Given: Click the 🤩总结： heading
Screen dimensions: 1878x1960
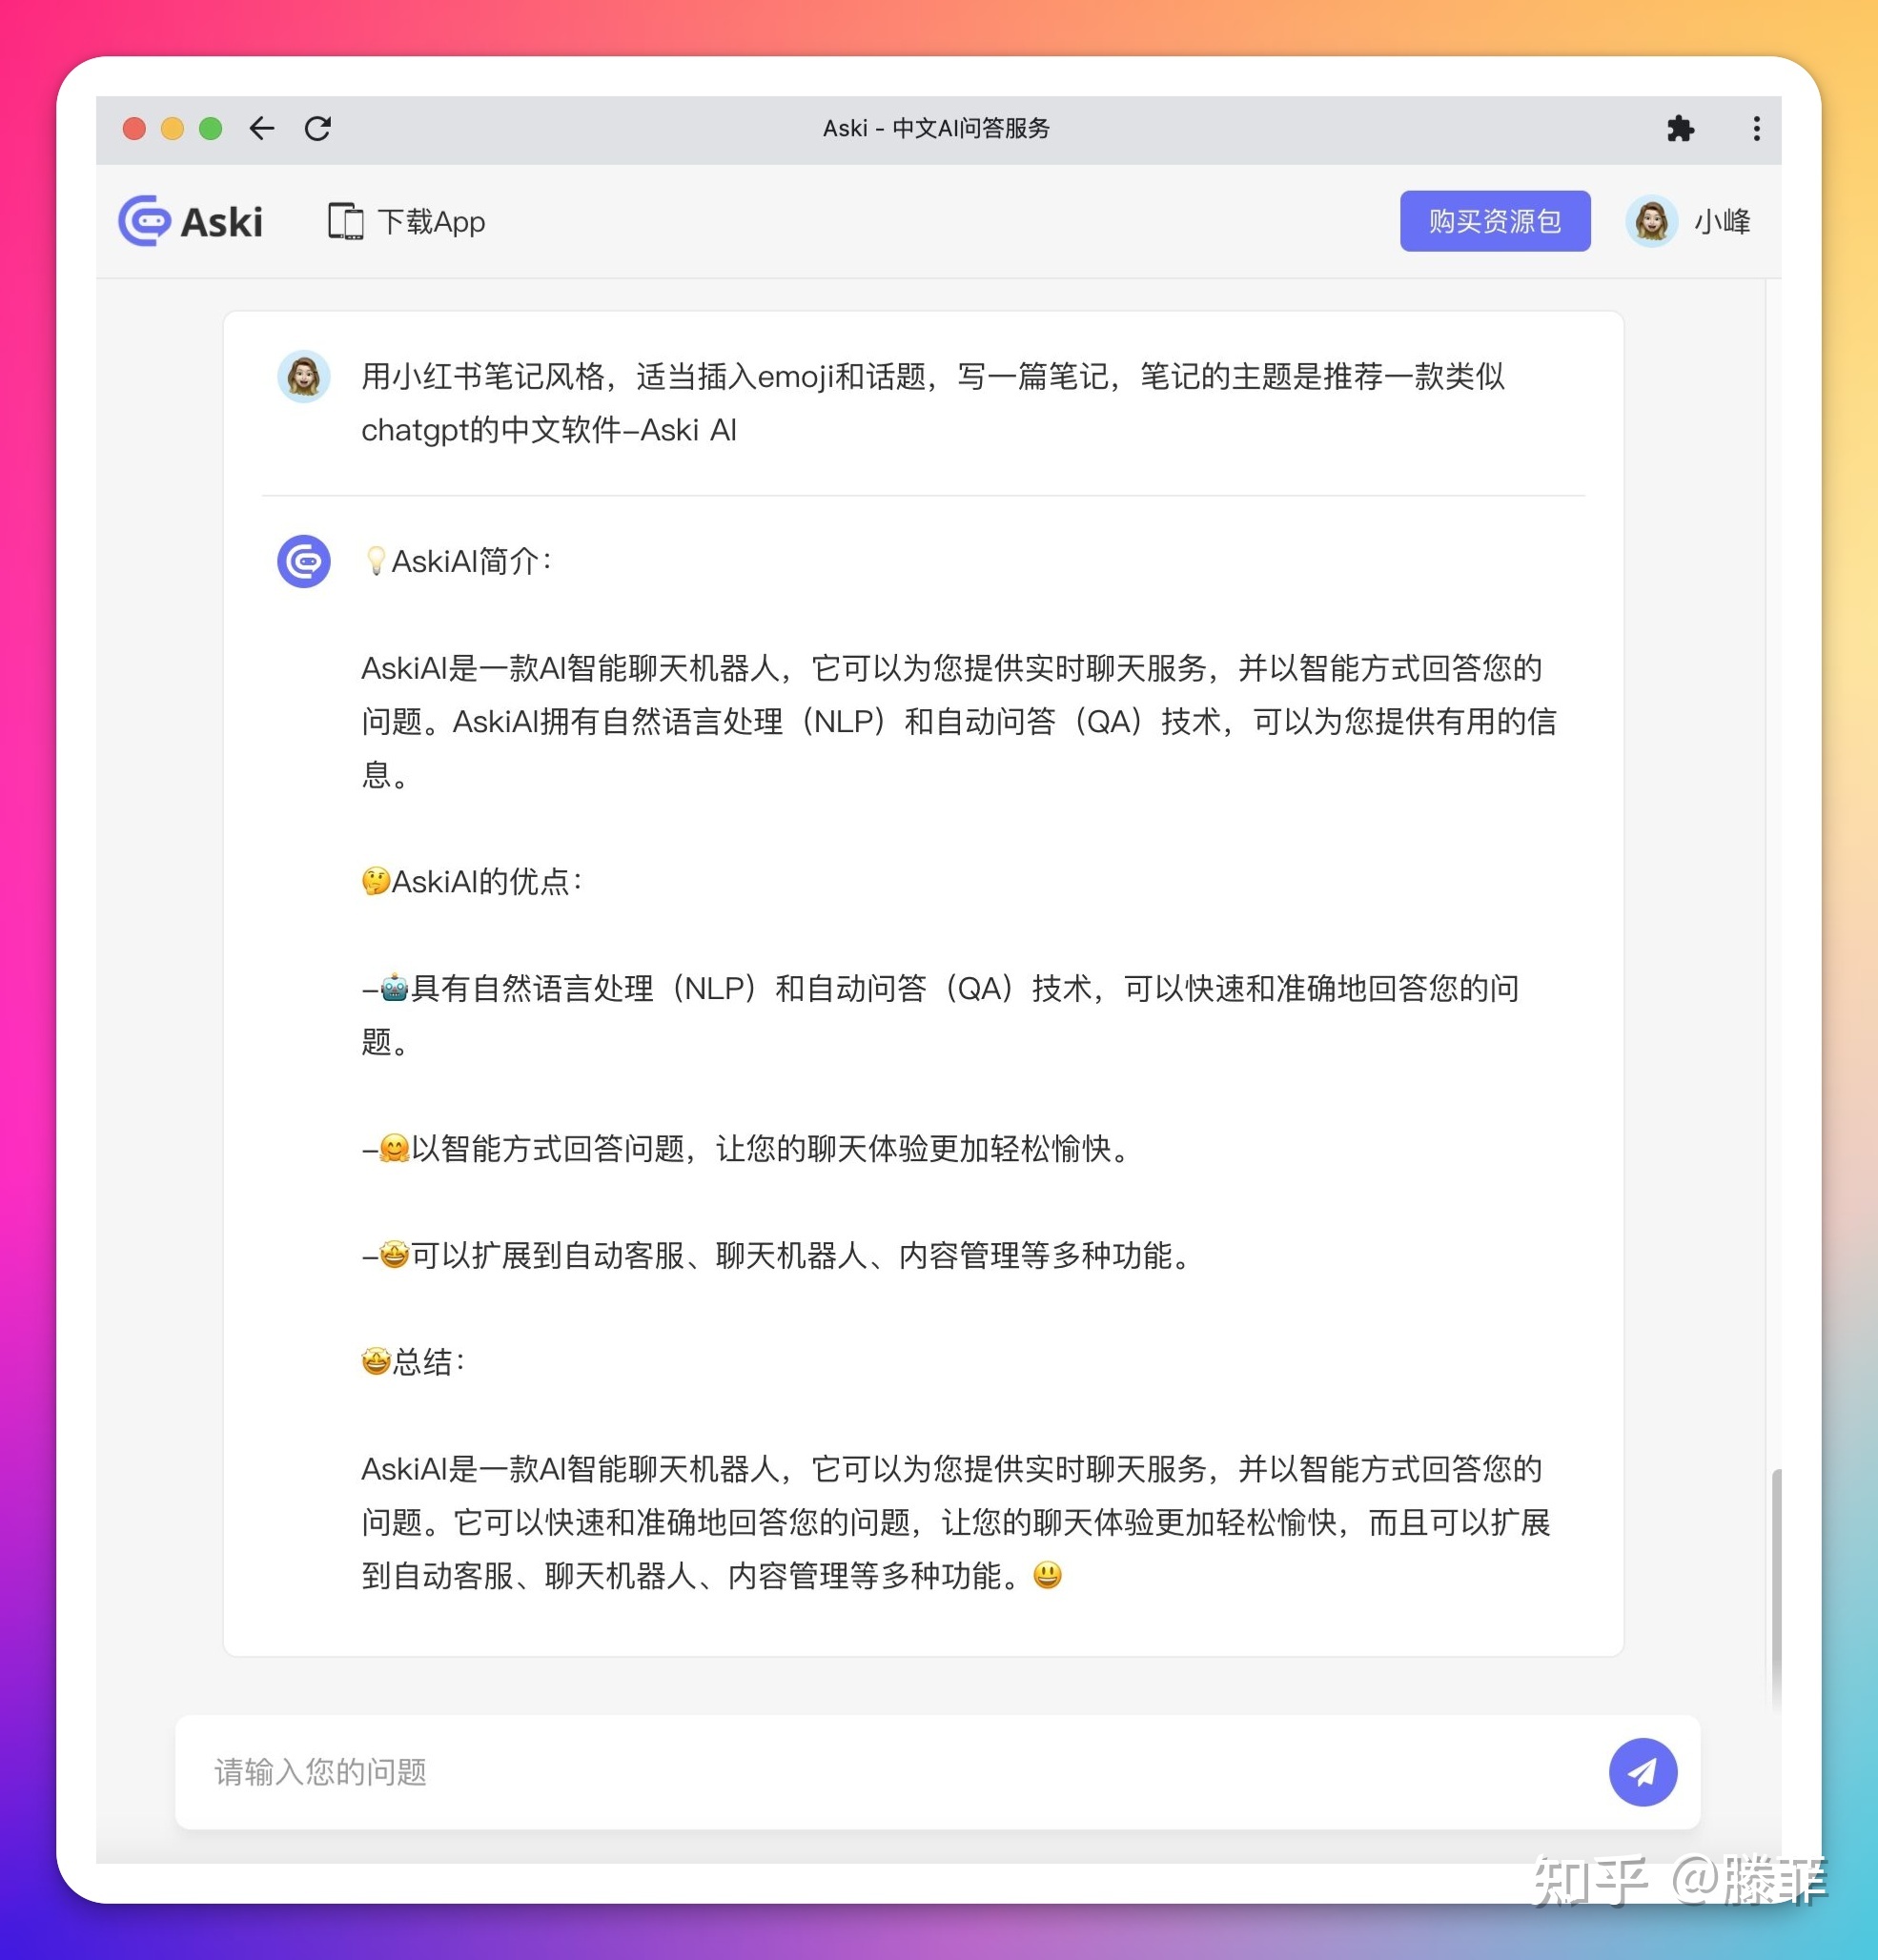Looking at the screenshot, I should pyautogui.click(x=413, y=1361).
